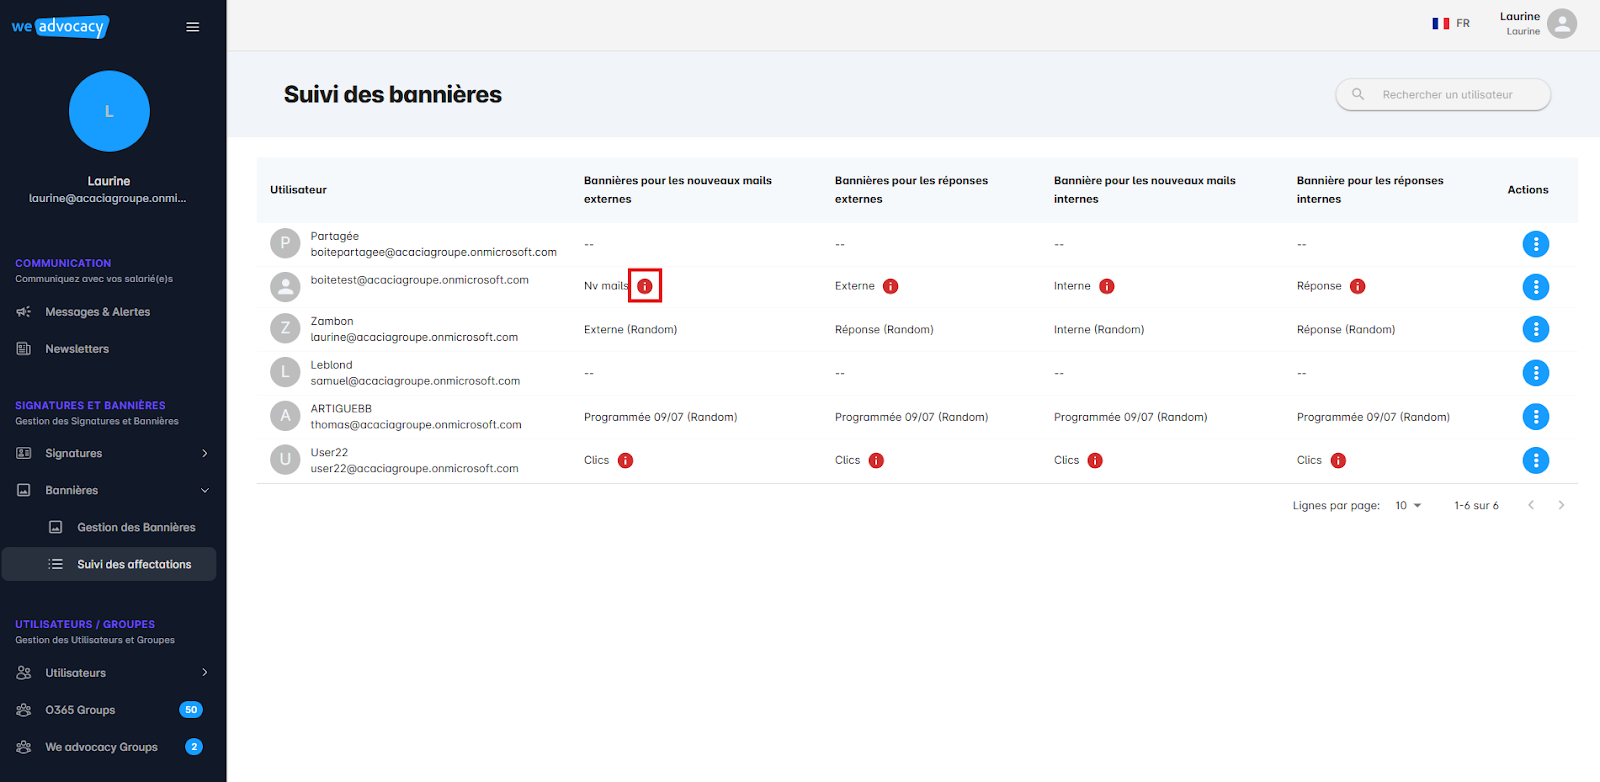This screenshot has height=782, width=1600.
Task: Click Bannière pour les réponses internes header
Action: pyautogui.click(x=1370, y=190)
